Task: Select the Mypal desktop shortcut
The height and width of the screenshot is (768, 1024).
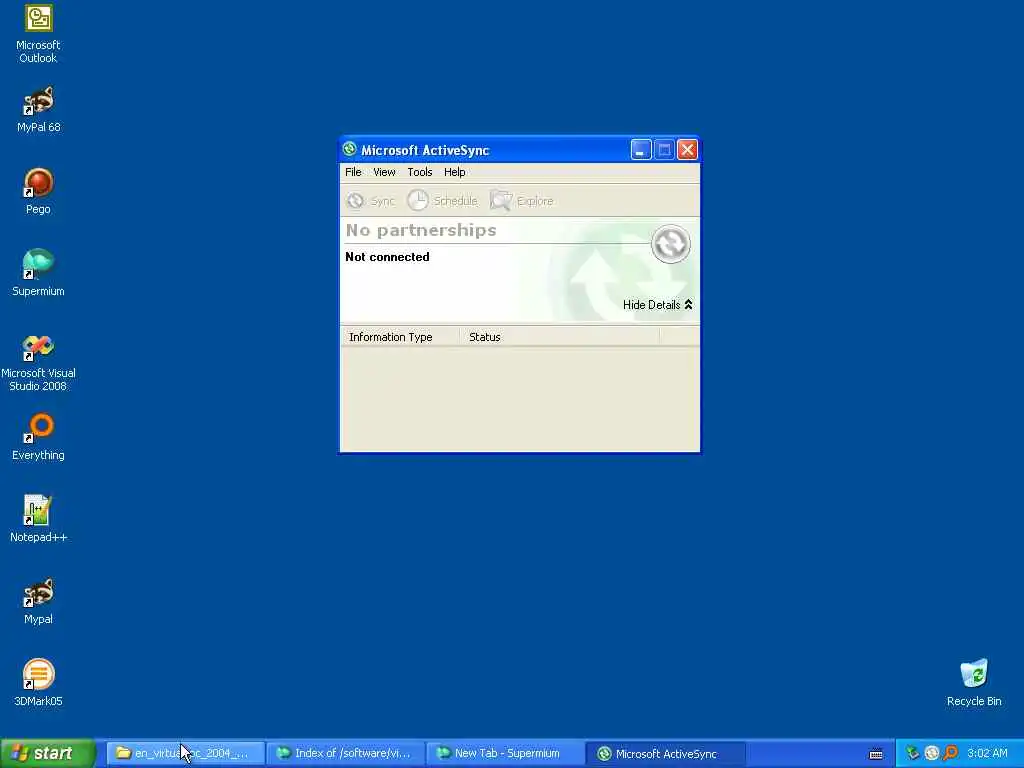Action: click(x=39, y=601)
